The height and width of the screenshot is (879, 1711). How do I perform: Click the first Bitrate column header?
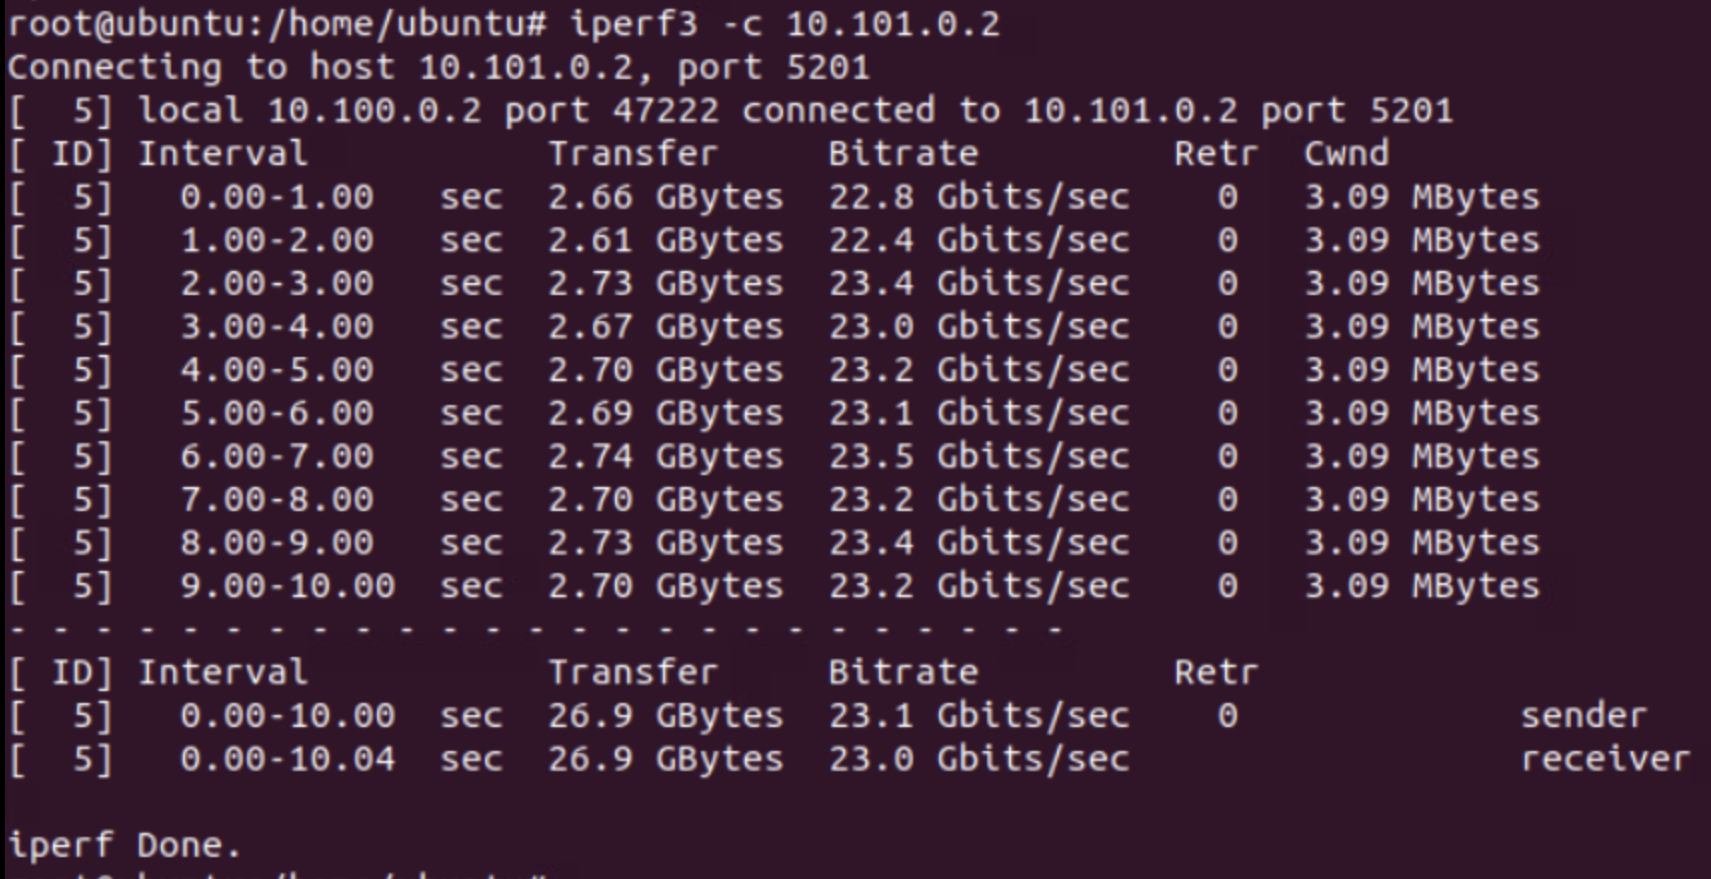pos(902,154)
